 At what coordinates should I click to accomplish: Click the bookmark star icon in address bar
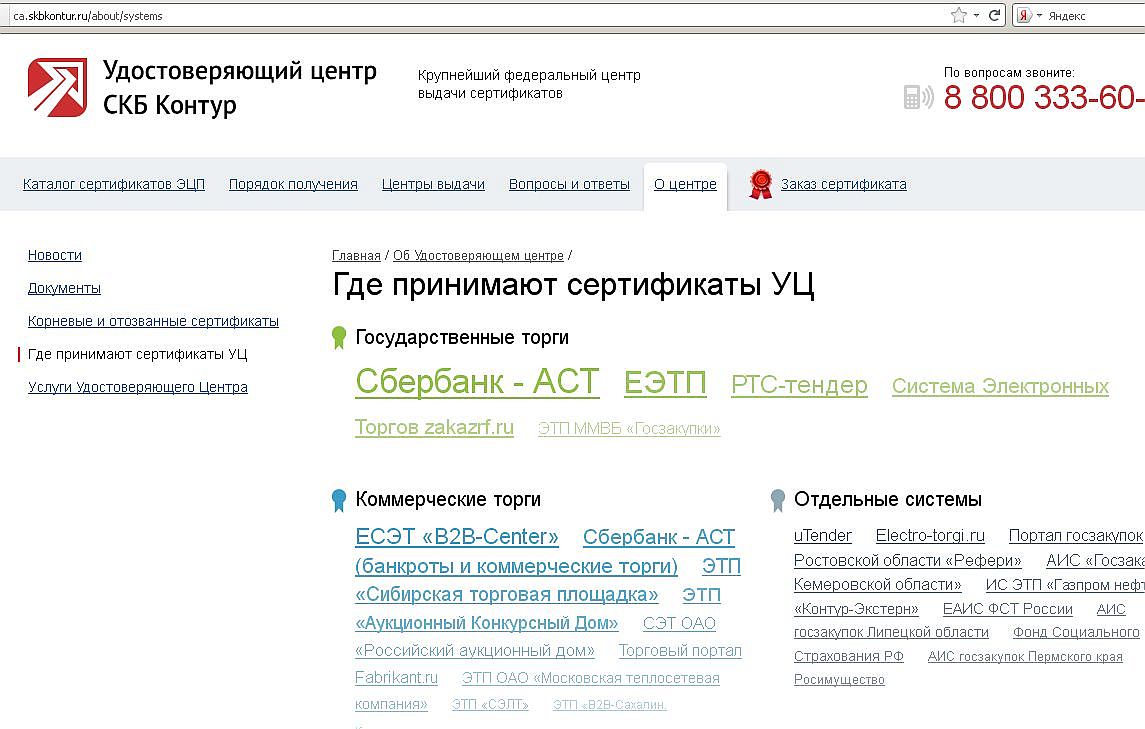tap(959, 15)
